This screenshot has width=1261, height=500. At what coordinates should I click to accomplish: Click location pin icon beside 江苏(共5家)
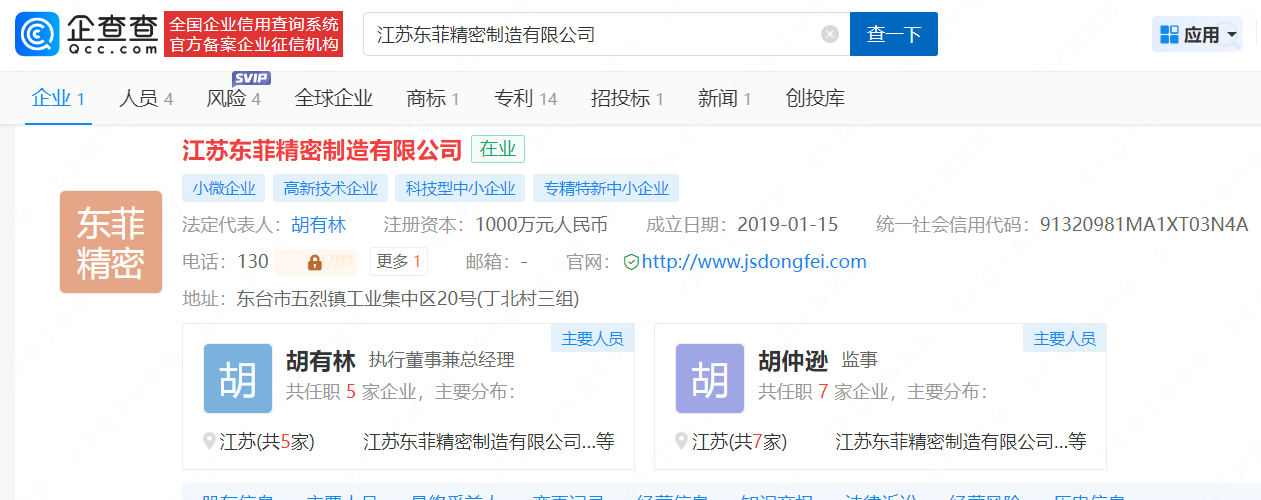(210, 441)
